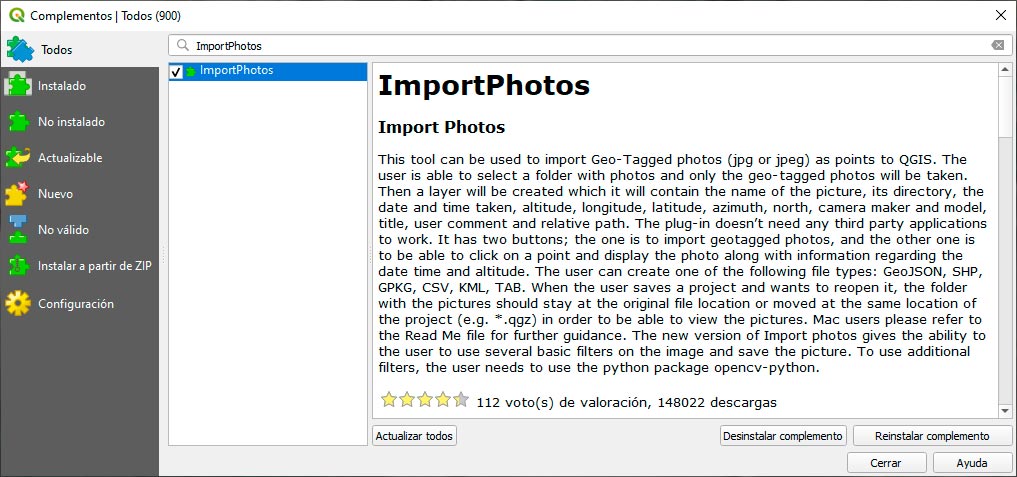
Task: Click the star rating row
Action: pyautogui.click(x=424, y=400)
